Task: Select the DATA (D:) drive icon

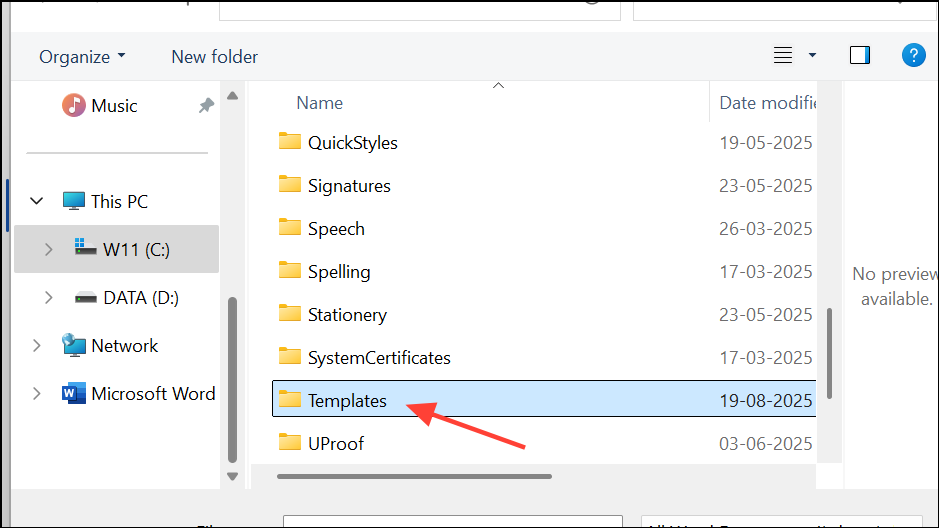Action: (x=86, y=297)
